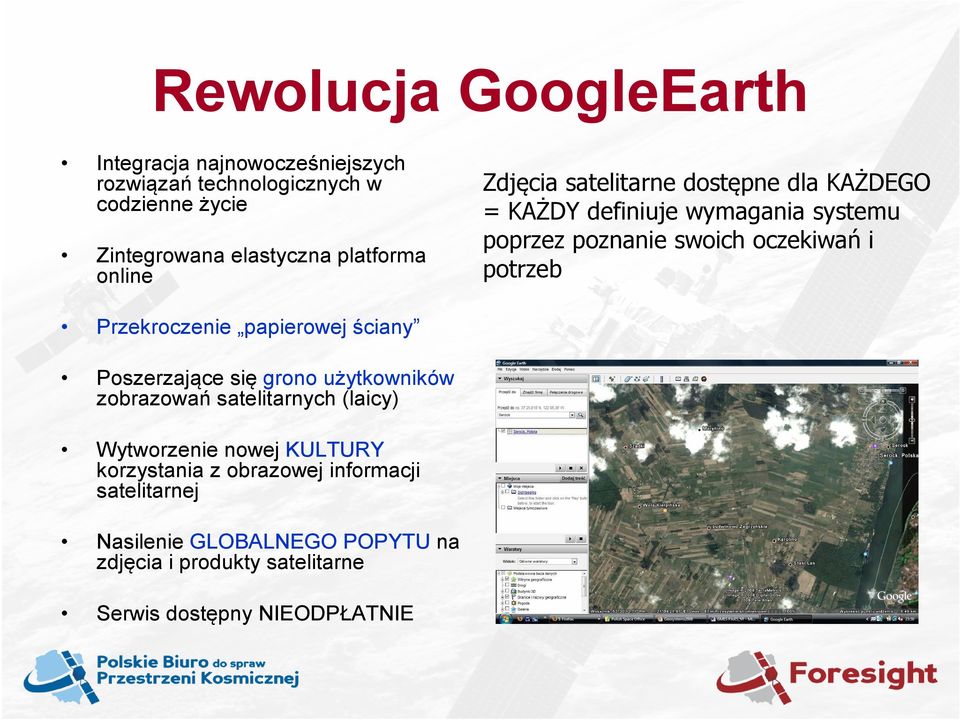The width and height of the screenshot is (960, 720).
Task: Open Google Earth taskbar button
Action: [x=786, y=619]
